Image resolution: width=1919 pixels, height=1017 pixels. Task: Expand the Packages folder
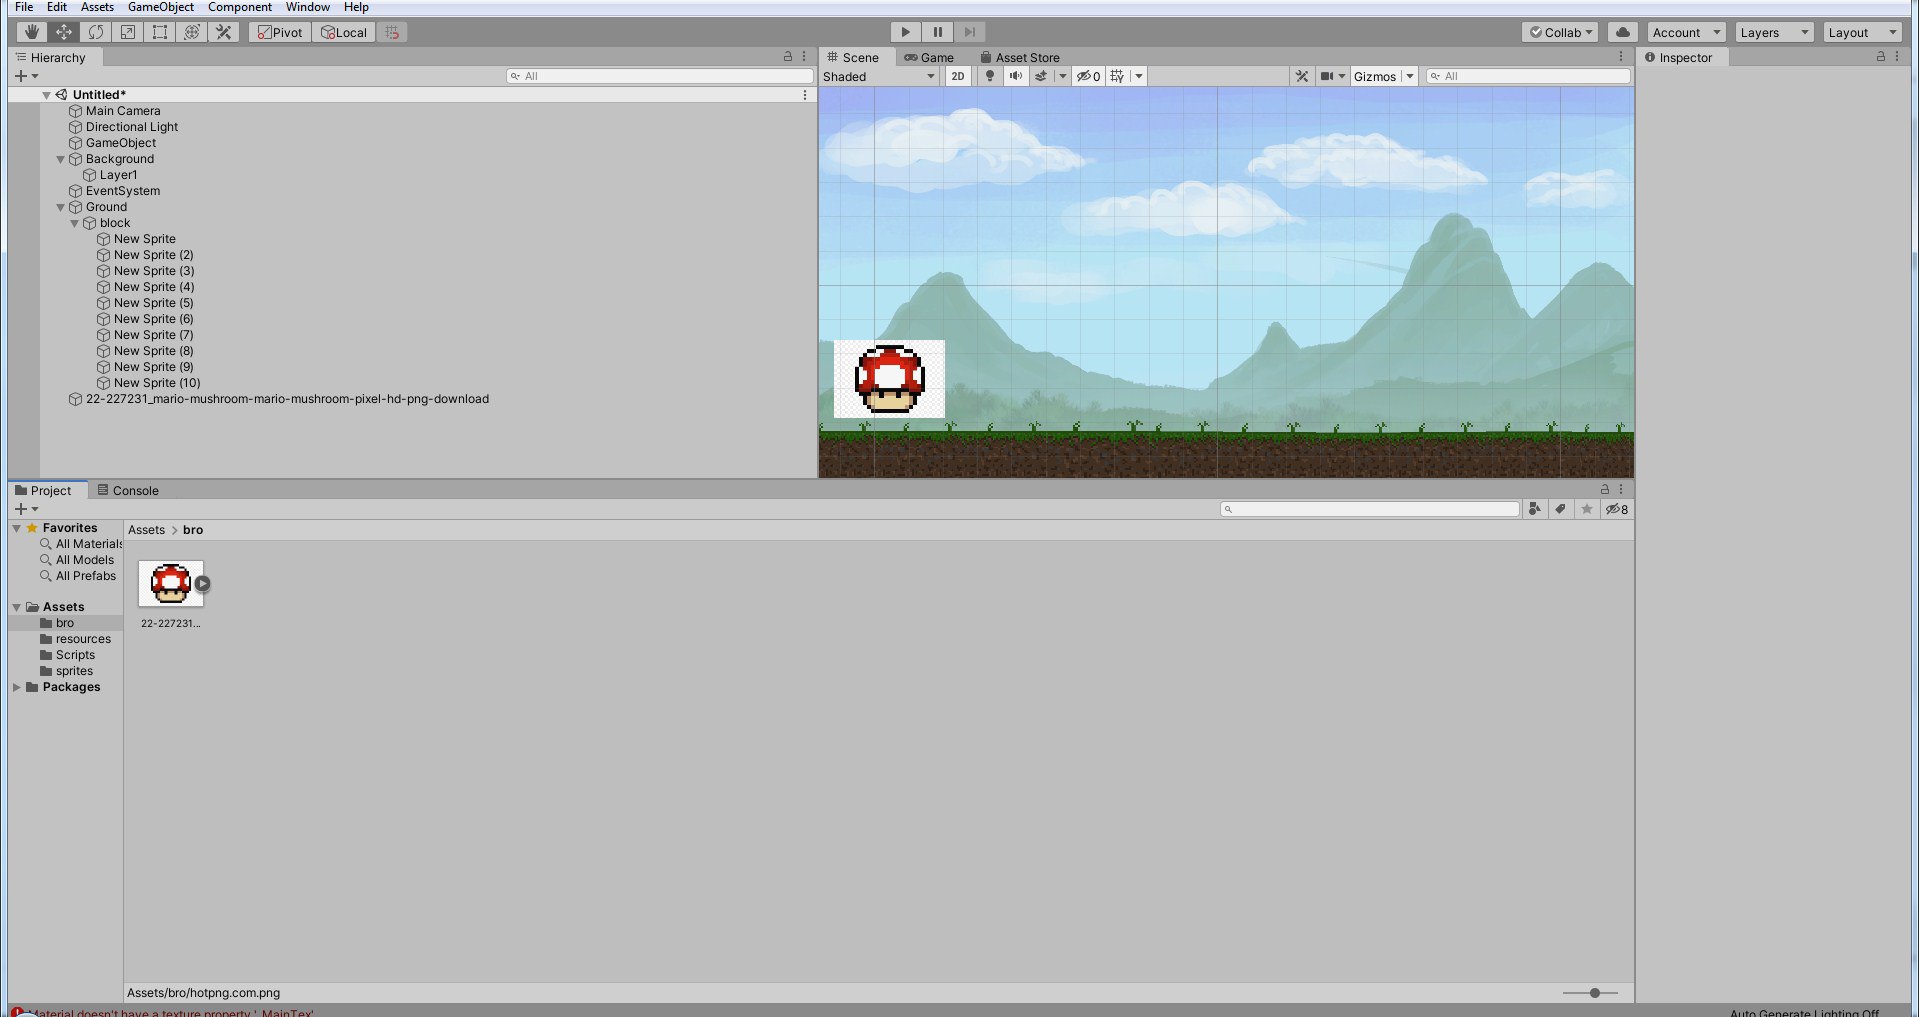click(17, 687)
